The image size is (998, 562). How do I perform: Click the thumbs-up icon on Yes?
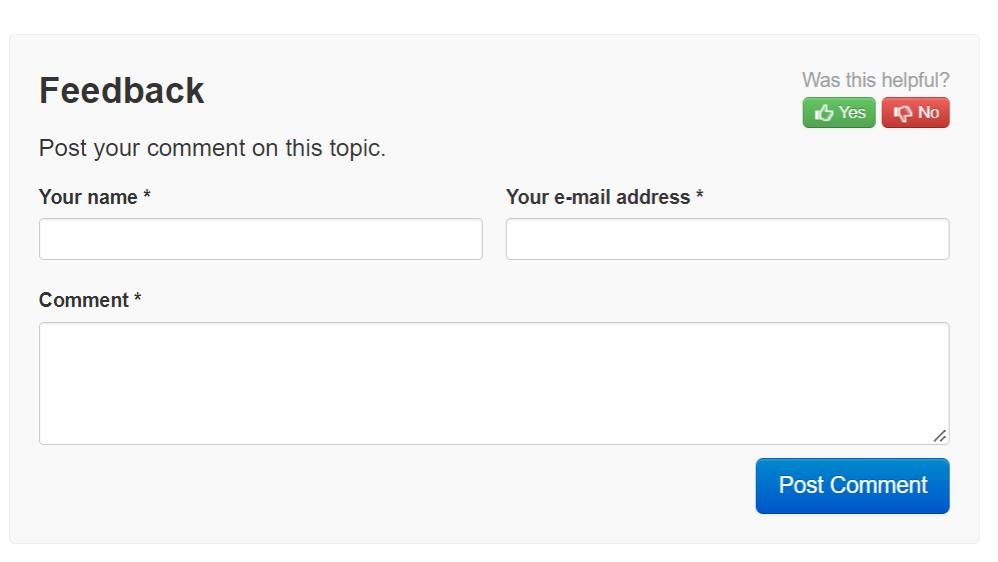tap(824, 113)
